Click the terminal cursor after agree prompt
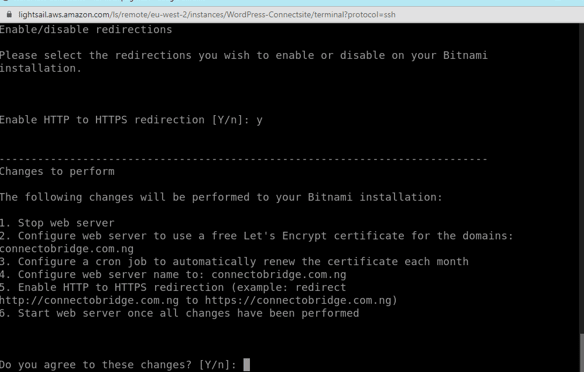Screen dimensions: 584x372 247,365
